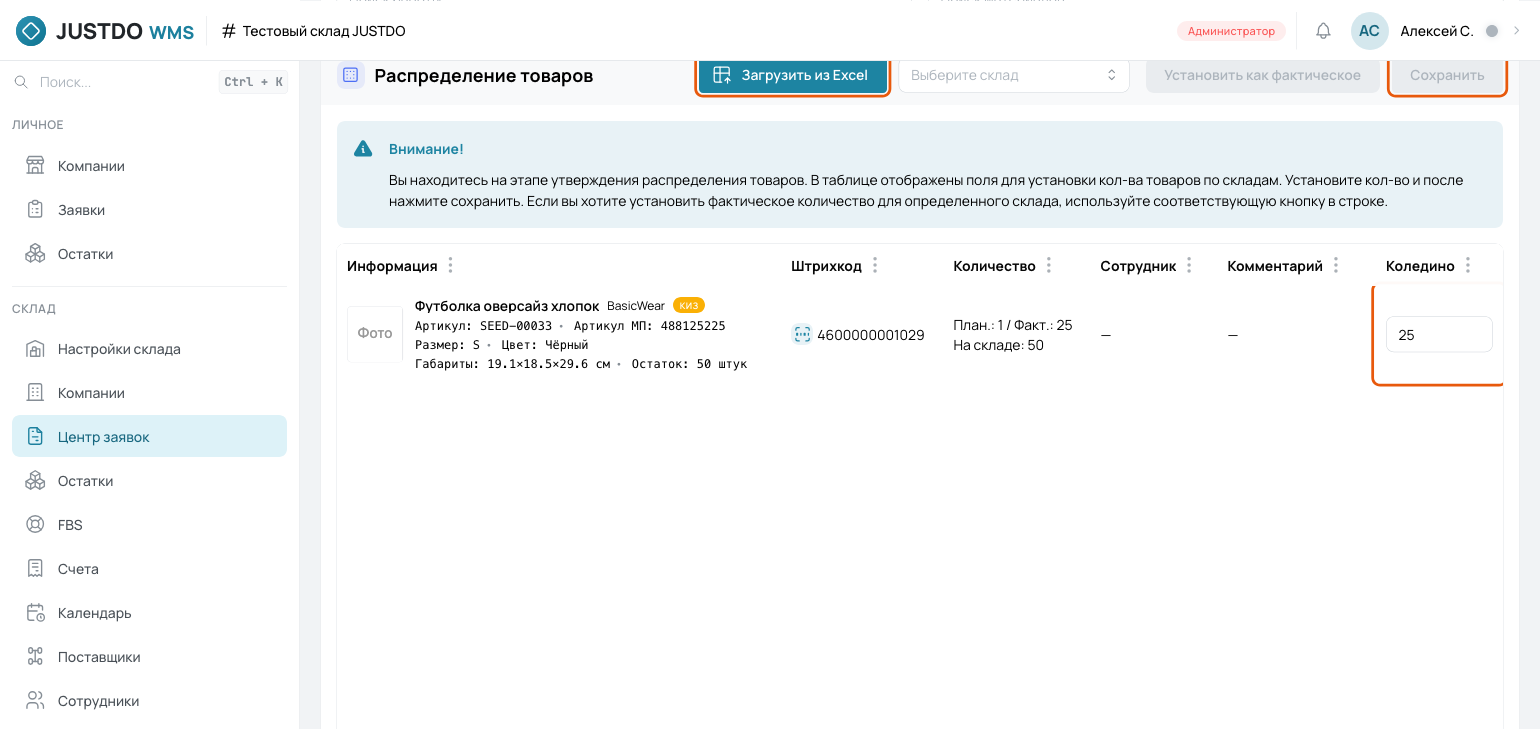Click the Счета receipt icon
1540x729 pixels.
click(35, 569)
